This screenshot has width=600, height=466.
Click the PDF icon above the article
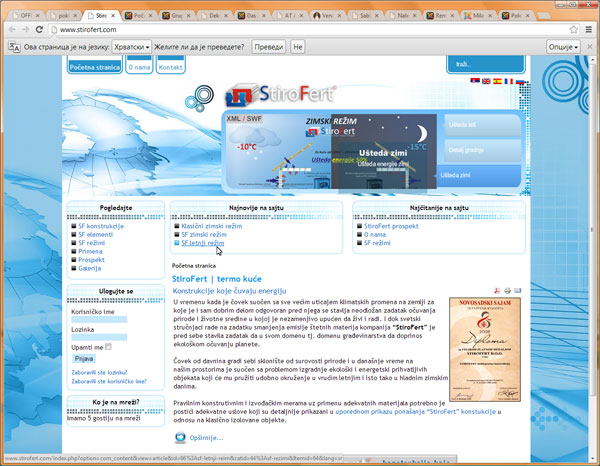pyautogui.click(x=496, y=290)
